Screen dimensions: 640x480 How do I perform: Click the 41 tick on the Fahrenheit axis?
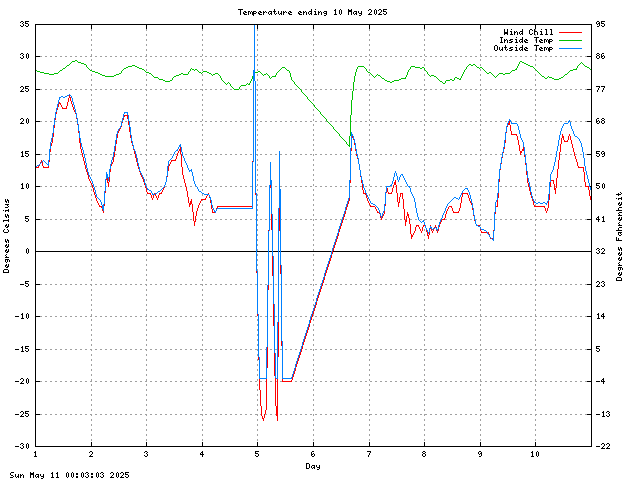click(x=600, y=219)
